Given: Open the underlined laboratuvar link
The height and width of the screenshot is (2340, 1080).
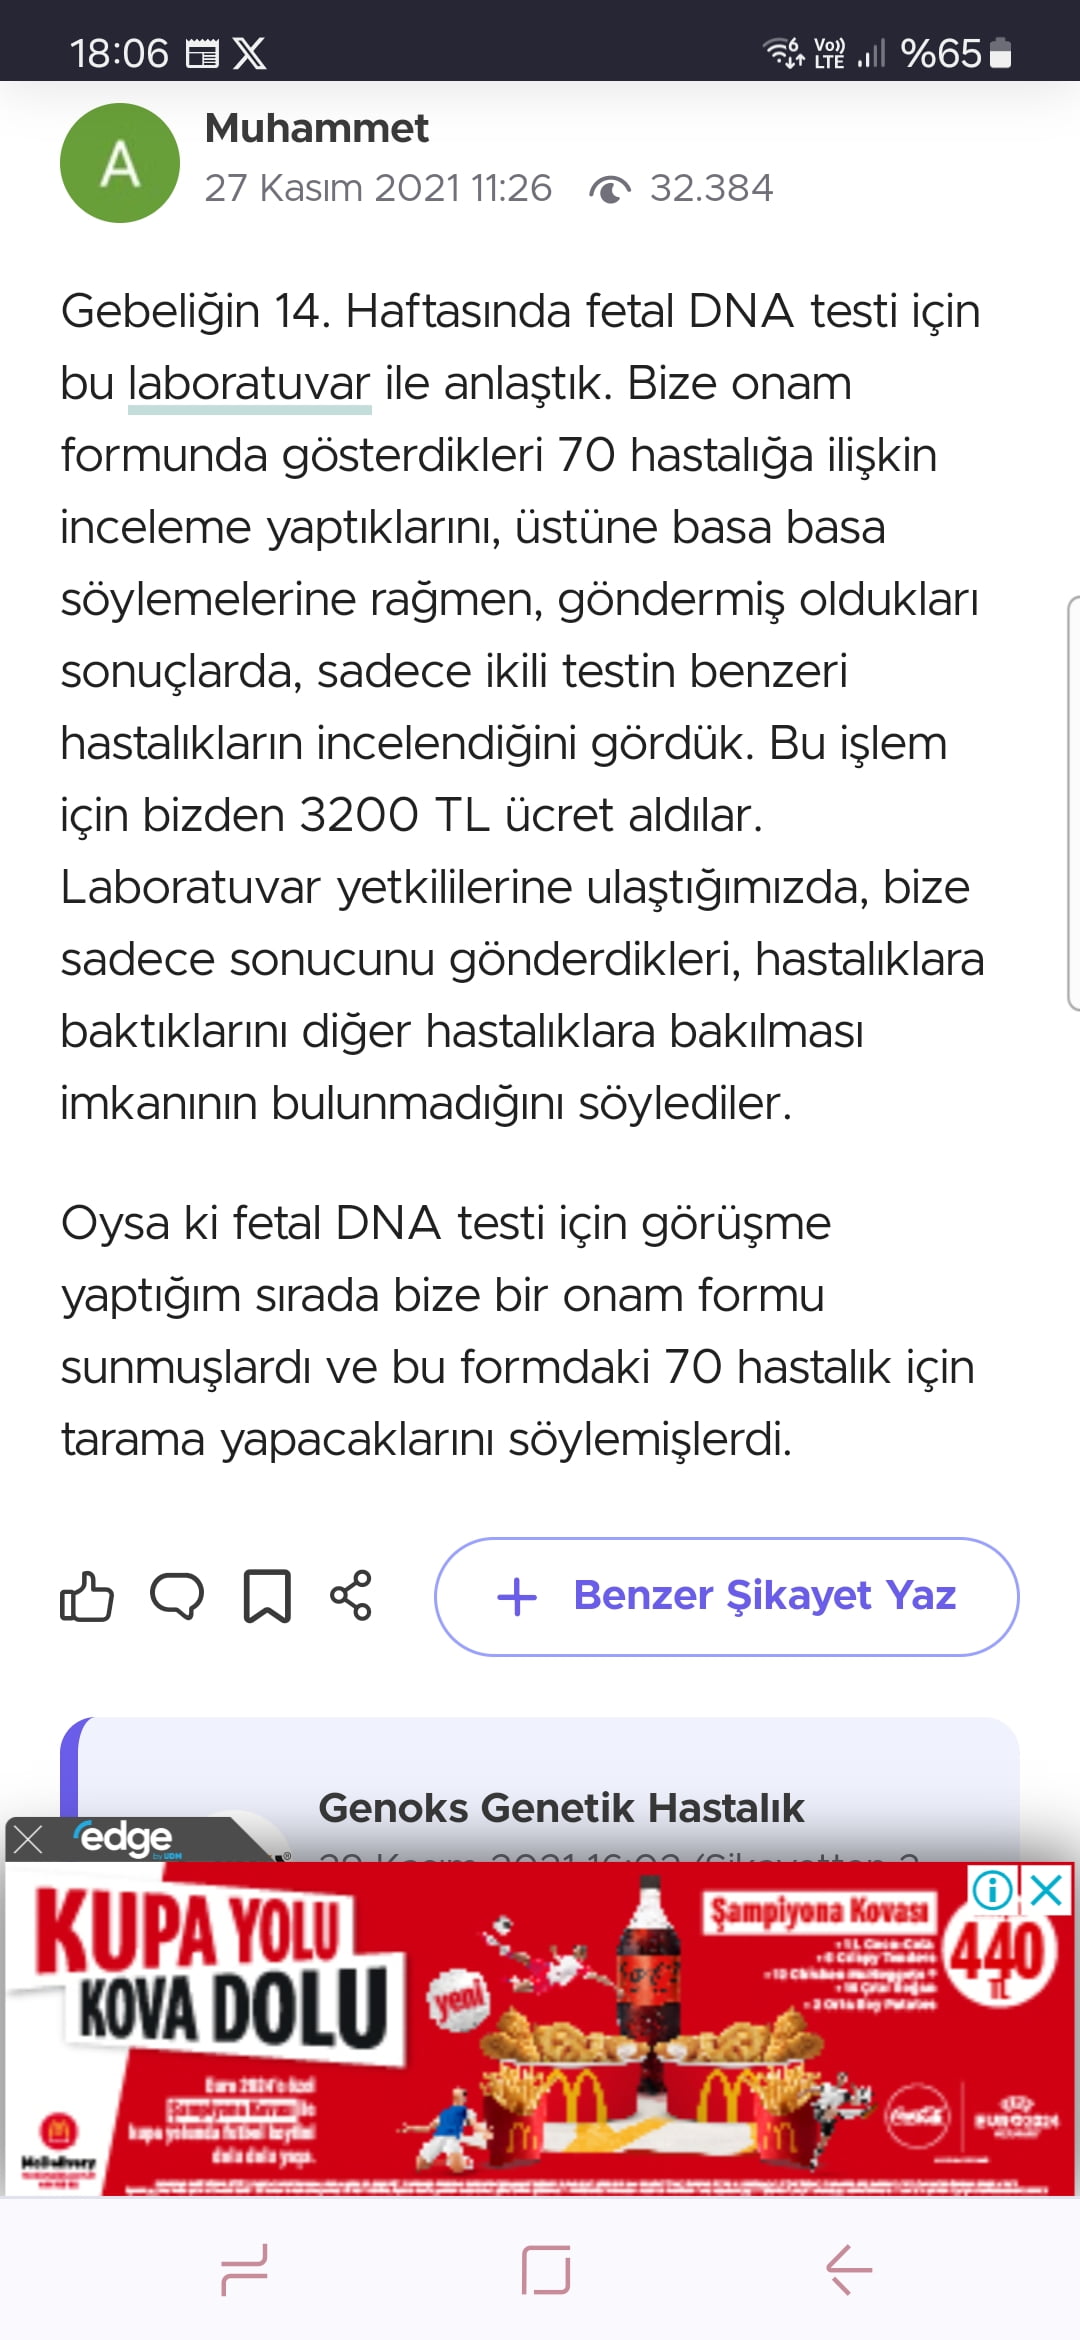Looking at the screenshot, I should [x=249, y=385].
